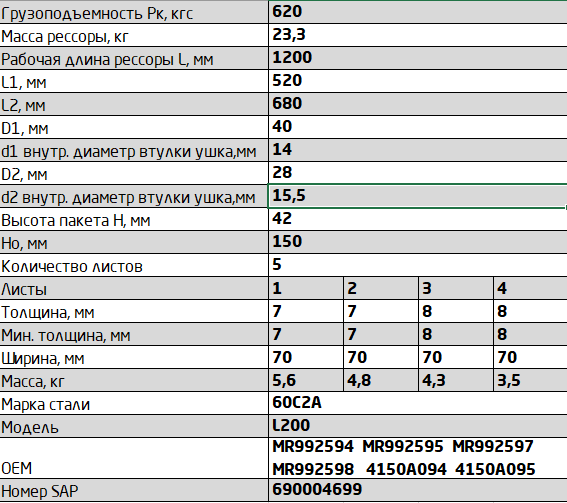Click the OEM numbers cell
The width and height of the screenshot is (567, 503).
(418, 458)
